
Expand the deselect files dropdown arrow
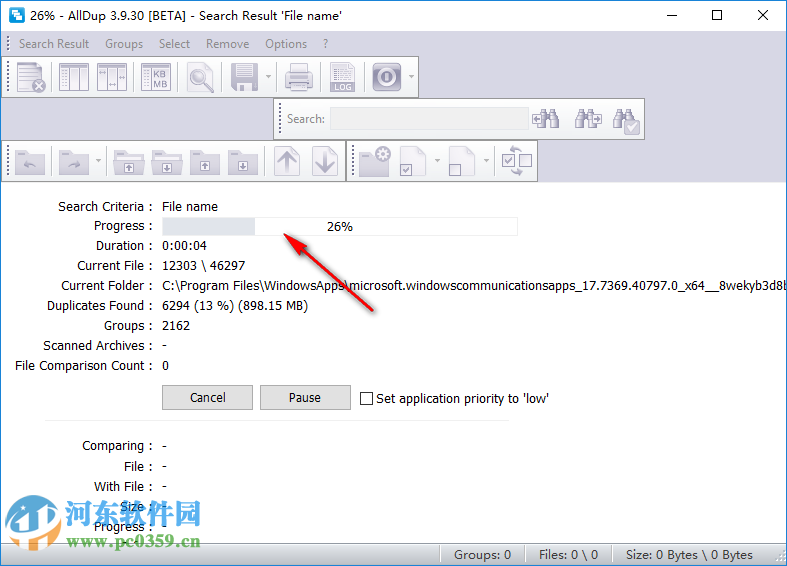pyautogui.click(x=486, y=161)
